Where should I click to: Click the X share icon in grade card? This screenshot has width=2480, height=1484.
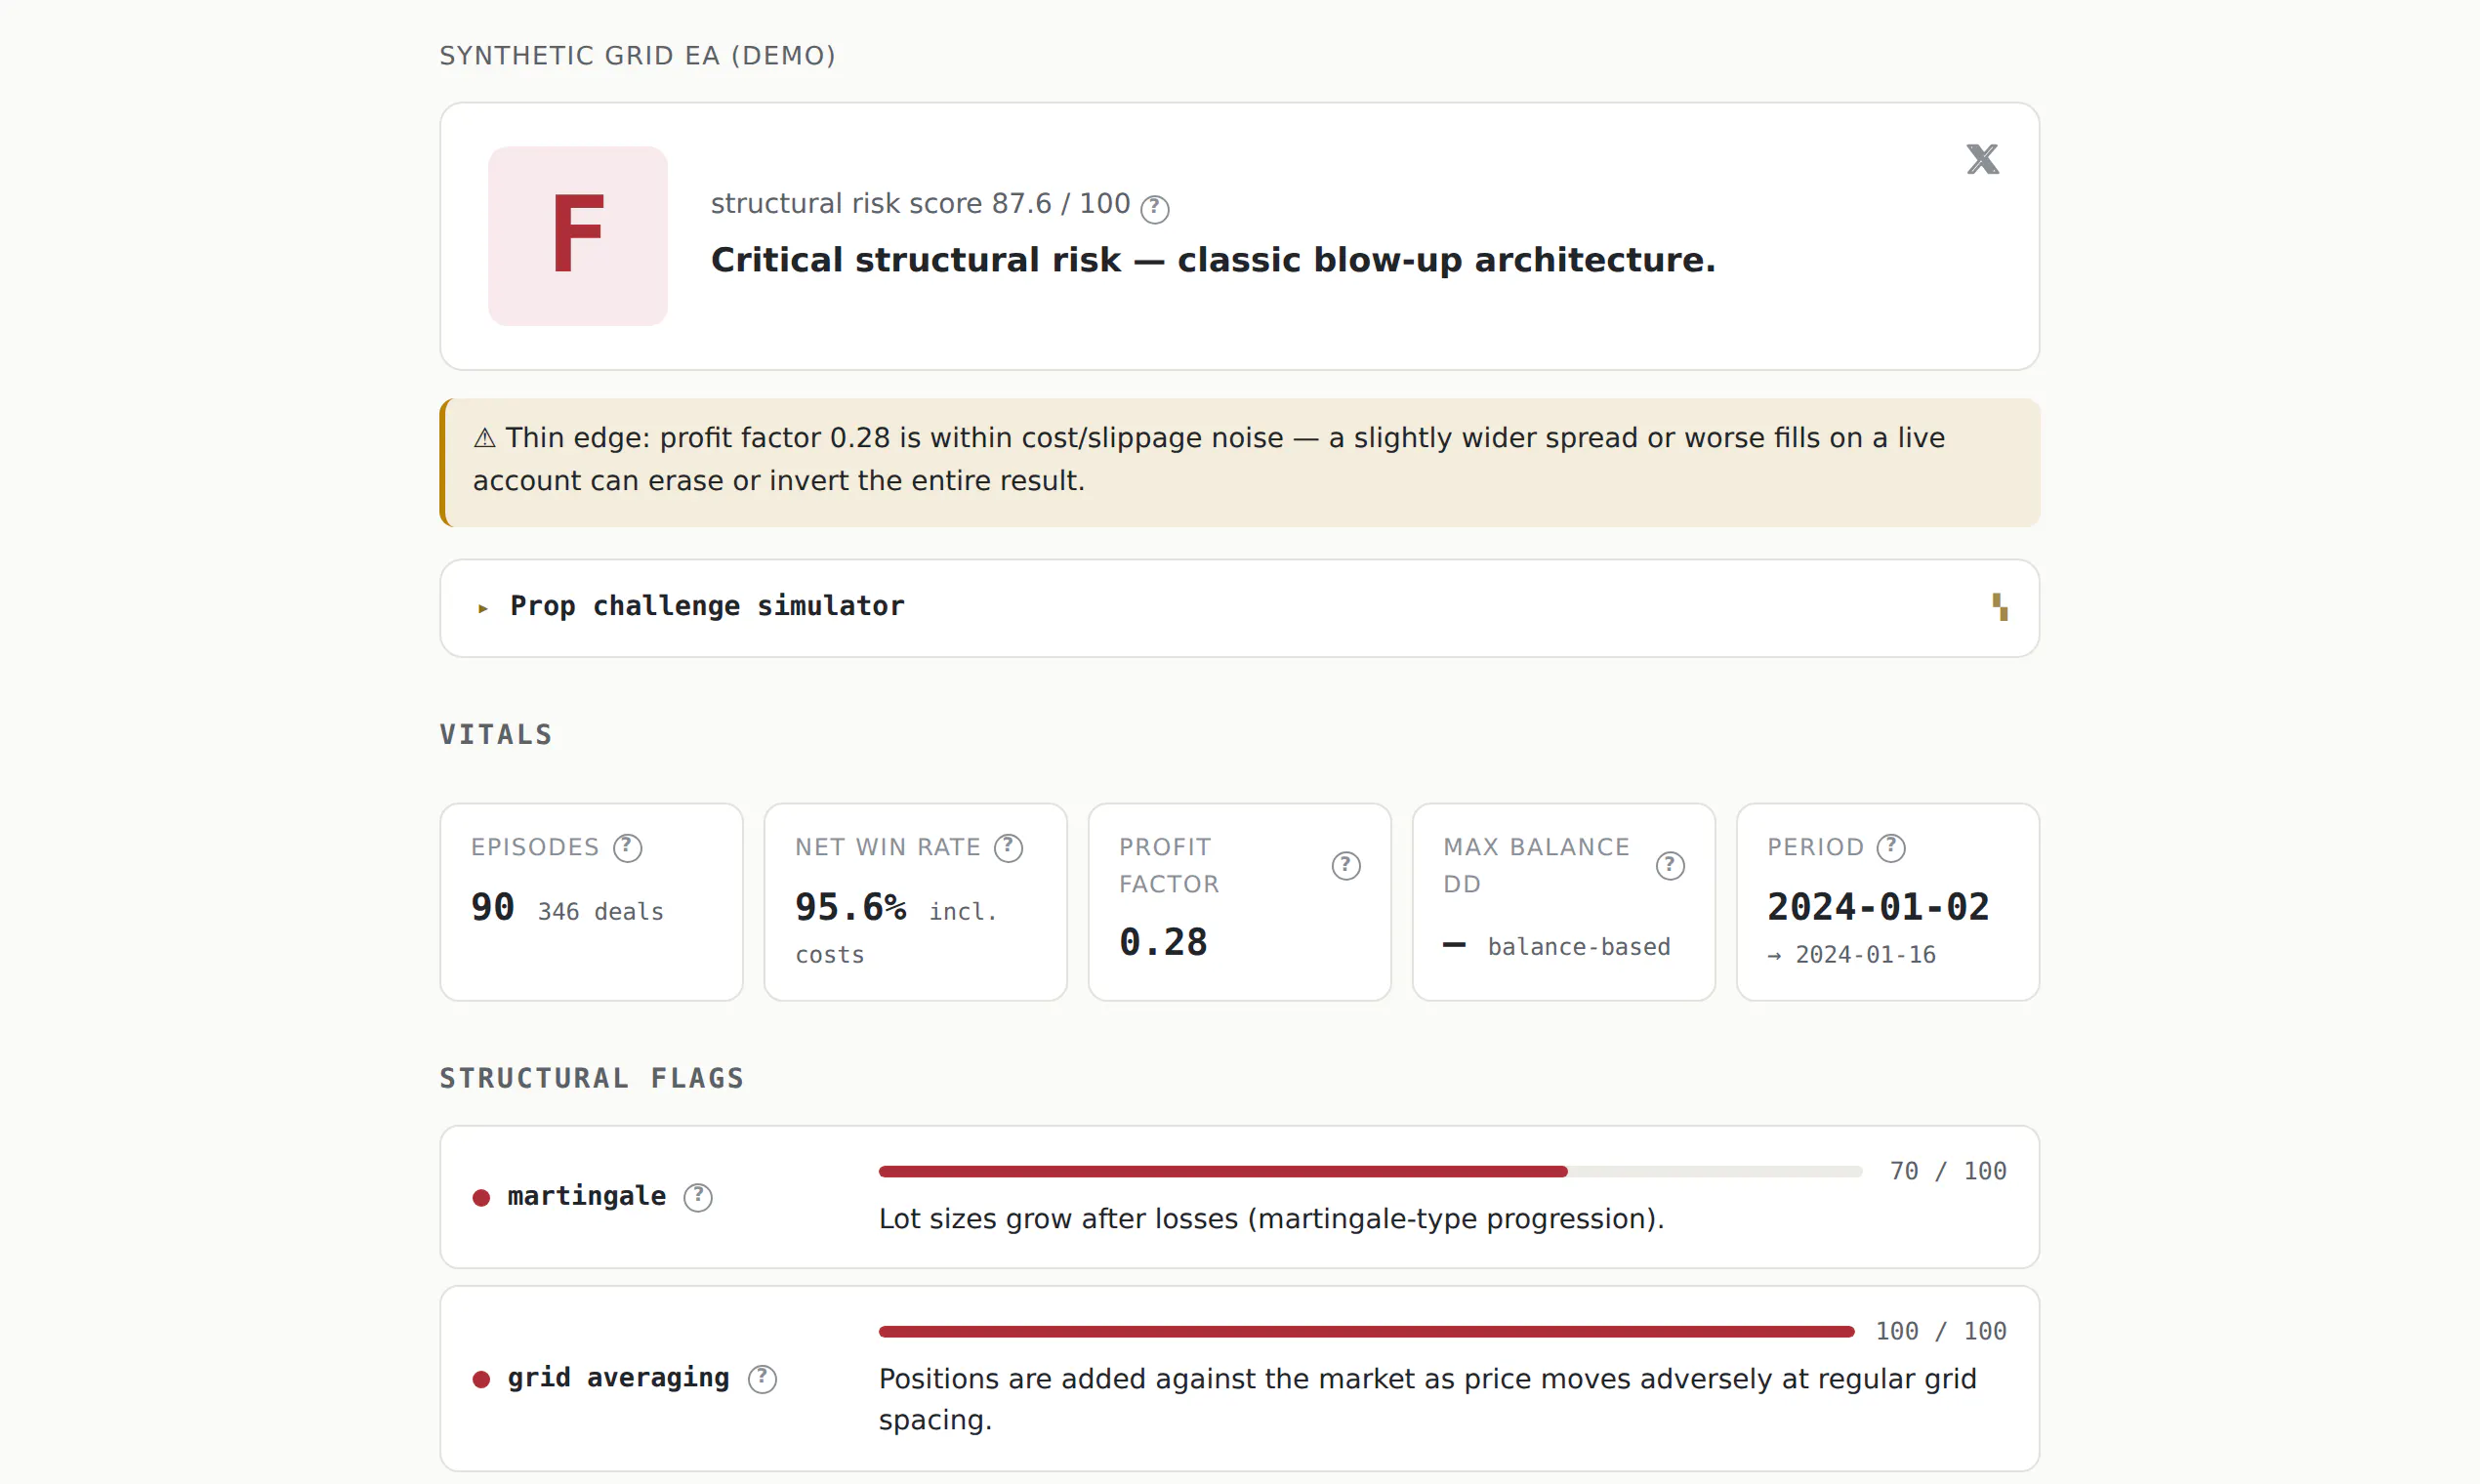[x=1982, y=159]
